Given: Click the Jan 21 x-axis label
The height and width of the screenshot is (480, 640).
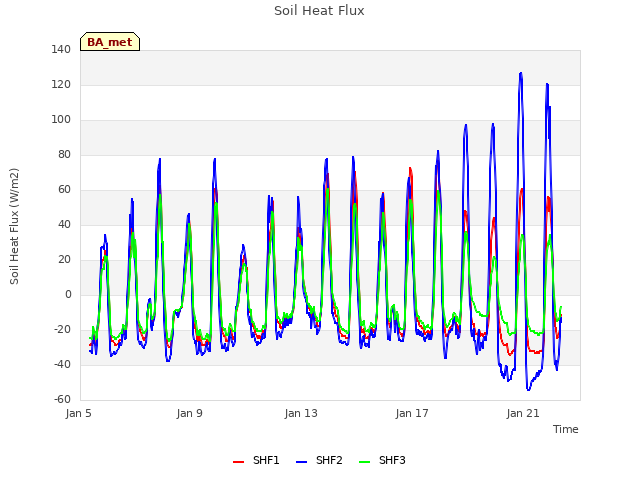Looking at the screenshot, I should 523,413.
